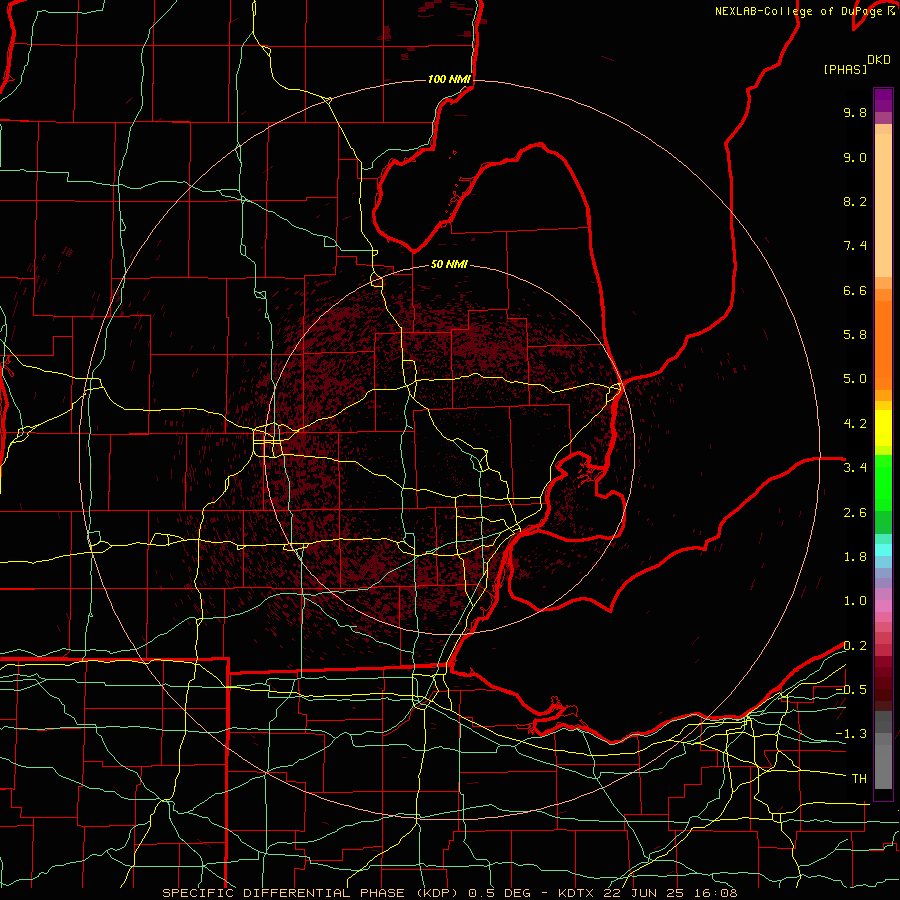The height and width of the screenshot is (900, 900).
Task: Click the NEXLAB-College of DuPage credit text
Action: 800,11
